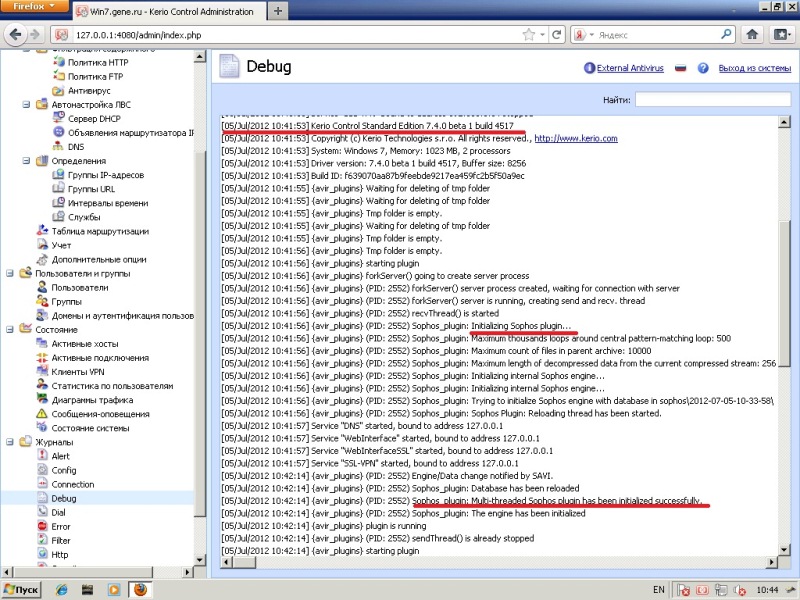Viewport: 800px width, 600px height.
Task: Open Сервер DHCP settings icon
Action: pos(58,118)
